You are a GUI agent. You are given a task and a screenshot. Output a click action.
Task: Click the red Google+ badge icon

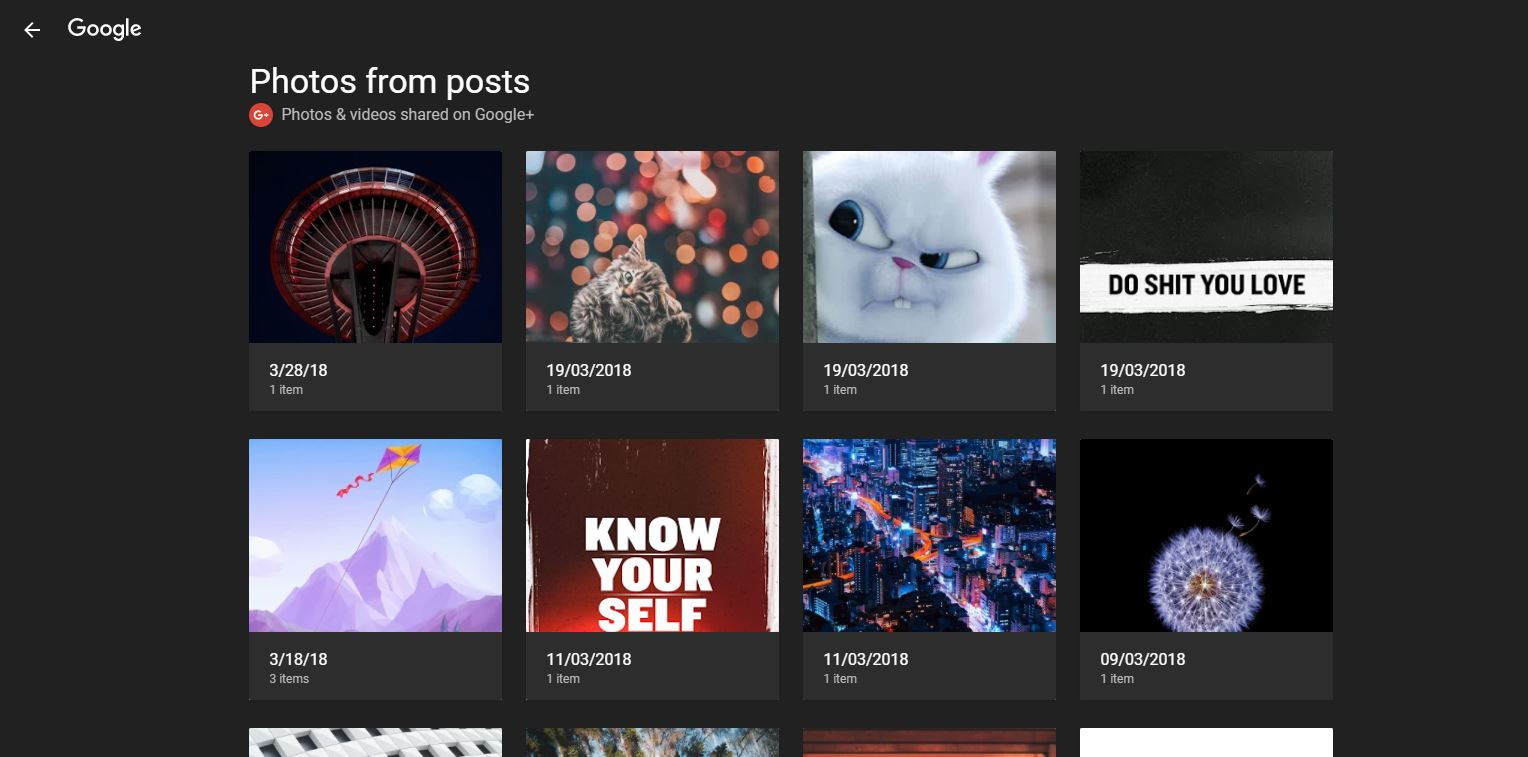pyautogui.click(x=261, y=115)
